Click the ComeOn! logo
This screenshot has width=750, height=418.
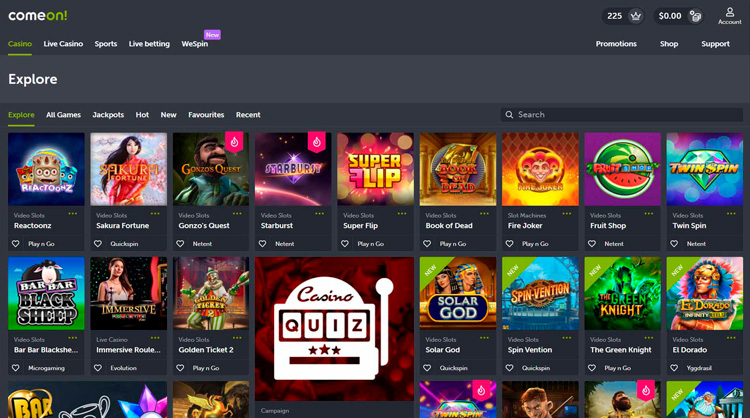pyautogui.click(x=37, y=15)
